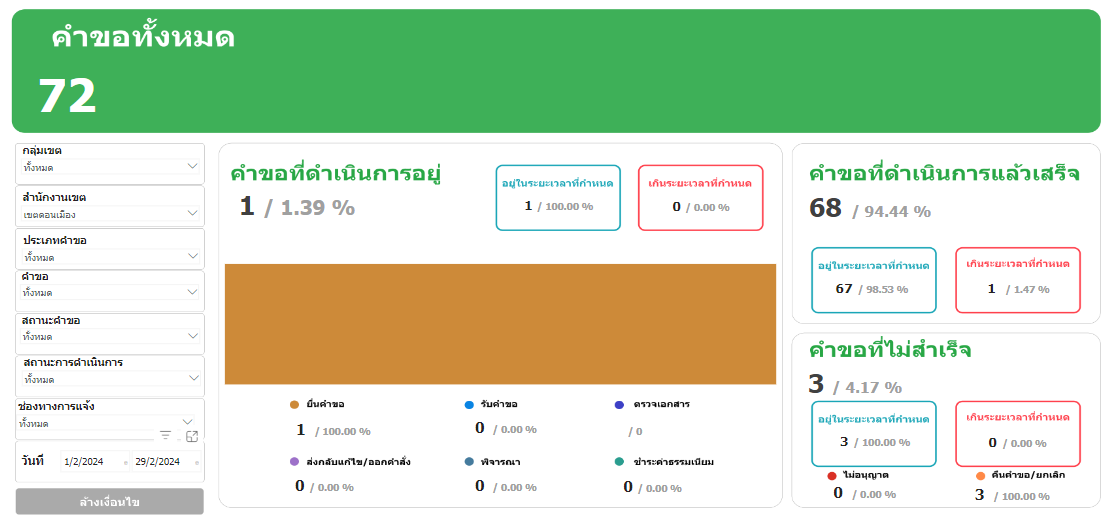This screenshot has height=516, width=1103.
Task: Click the teal ชำระค่าธรรมเนียม legend dot
Action: (x=619, y=462)
